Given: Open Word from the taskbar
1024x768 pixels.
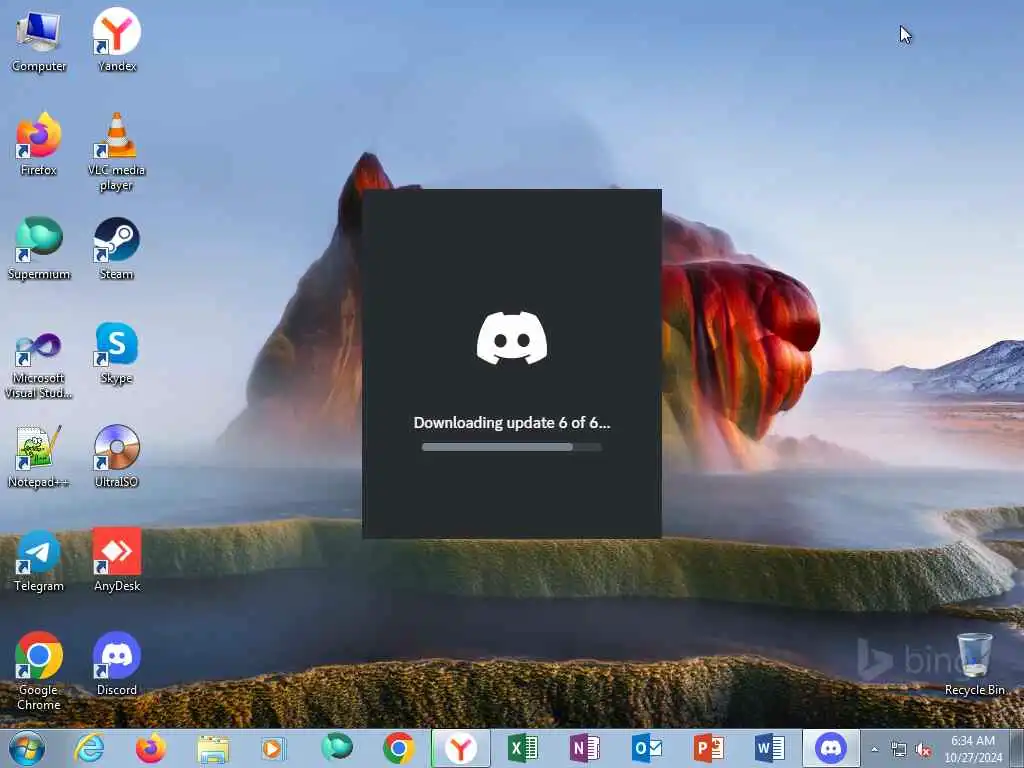Looking at the screenshot, I should 770,748.
